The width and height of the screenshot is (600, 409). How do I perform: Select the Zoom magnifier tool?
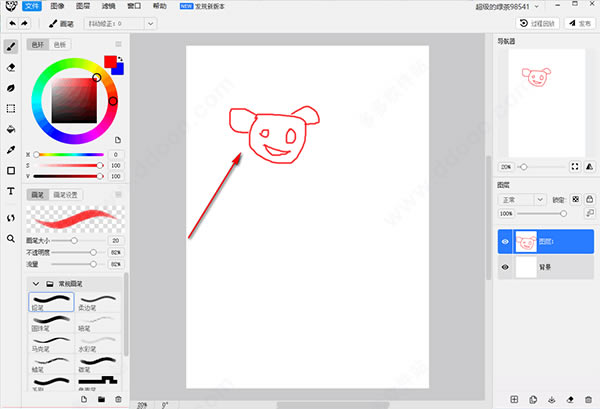tap(11, 239)
